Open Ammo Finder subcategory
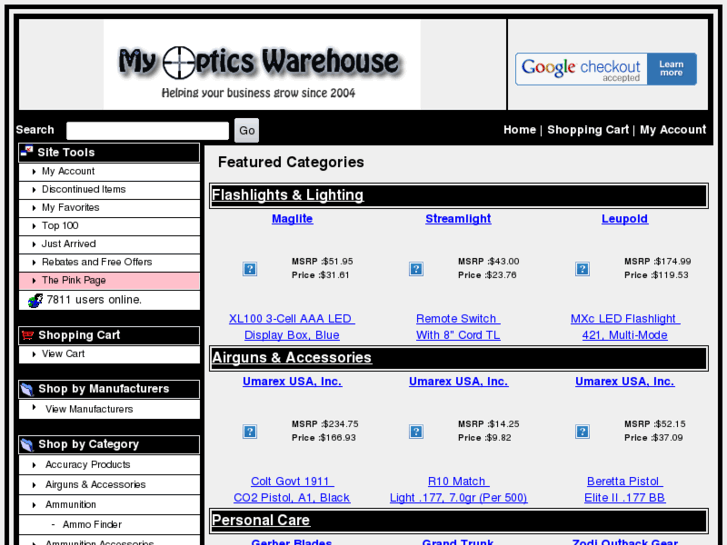Screen dimensions: 727x545 tap(92, 524)
